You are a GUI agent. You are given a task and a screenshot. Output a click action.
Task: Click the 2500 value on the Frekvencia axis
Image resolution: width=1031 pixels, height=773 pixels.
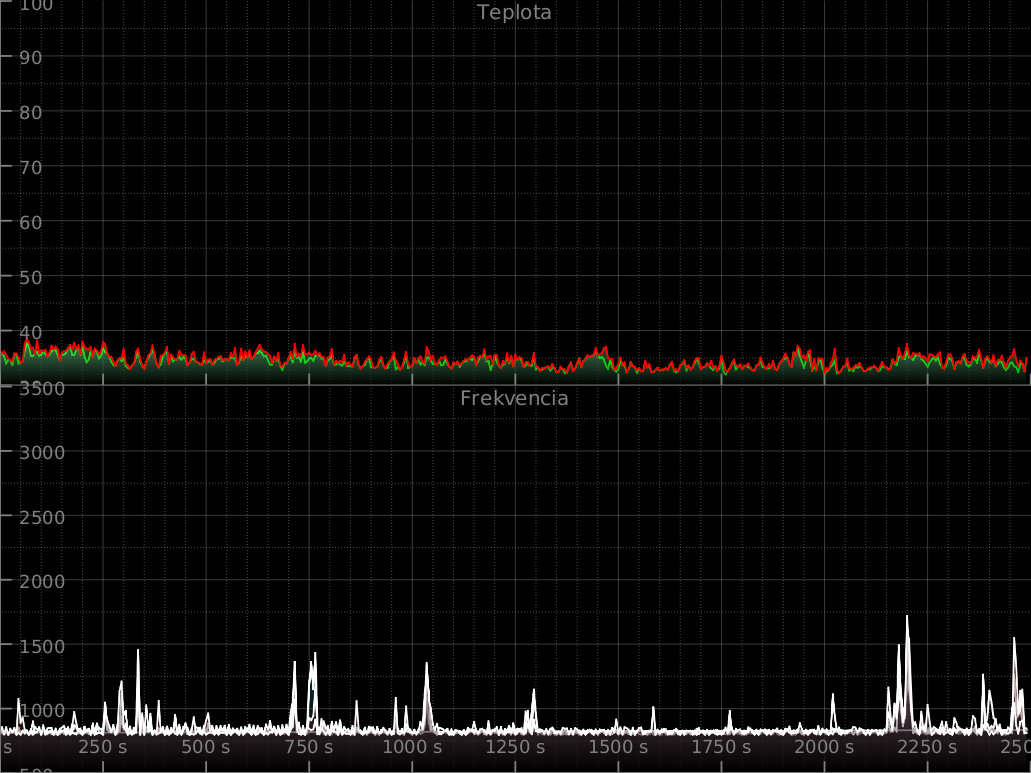pyautogui.click(x=42, y=517)
